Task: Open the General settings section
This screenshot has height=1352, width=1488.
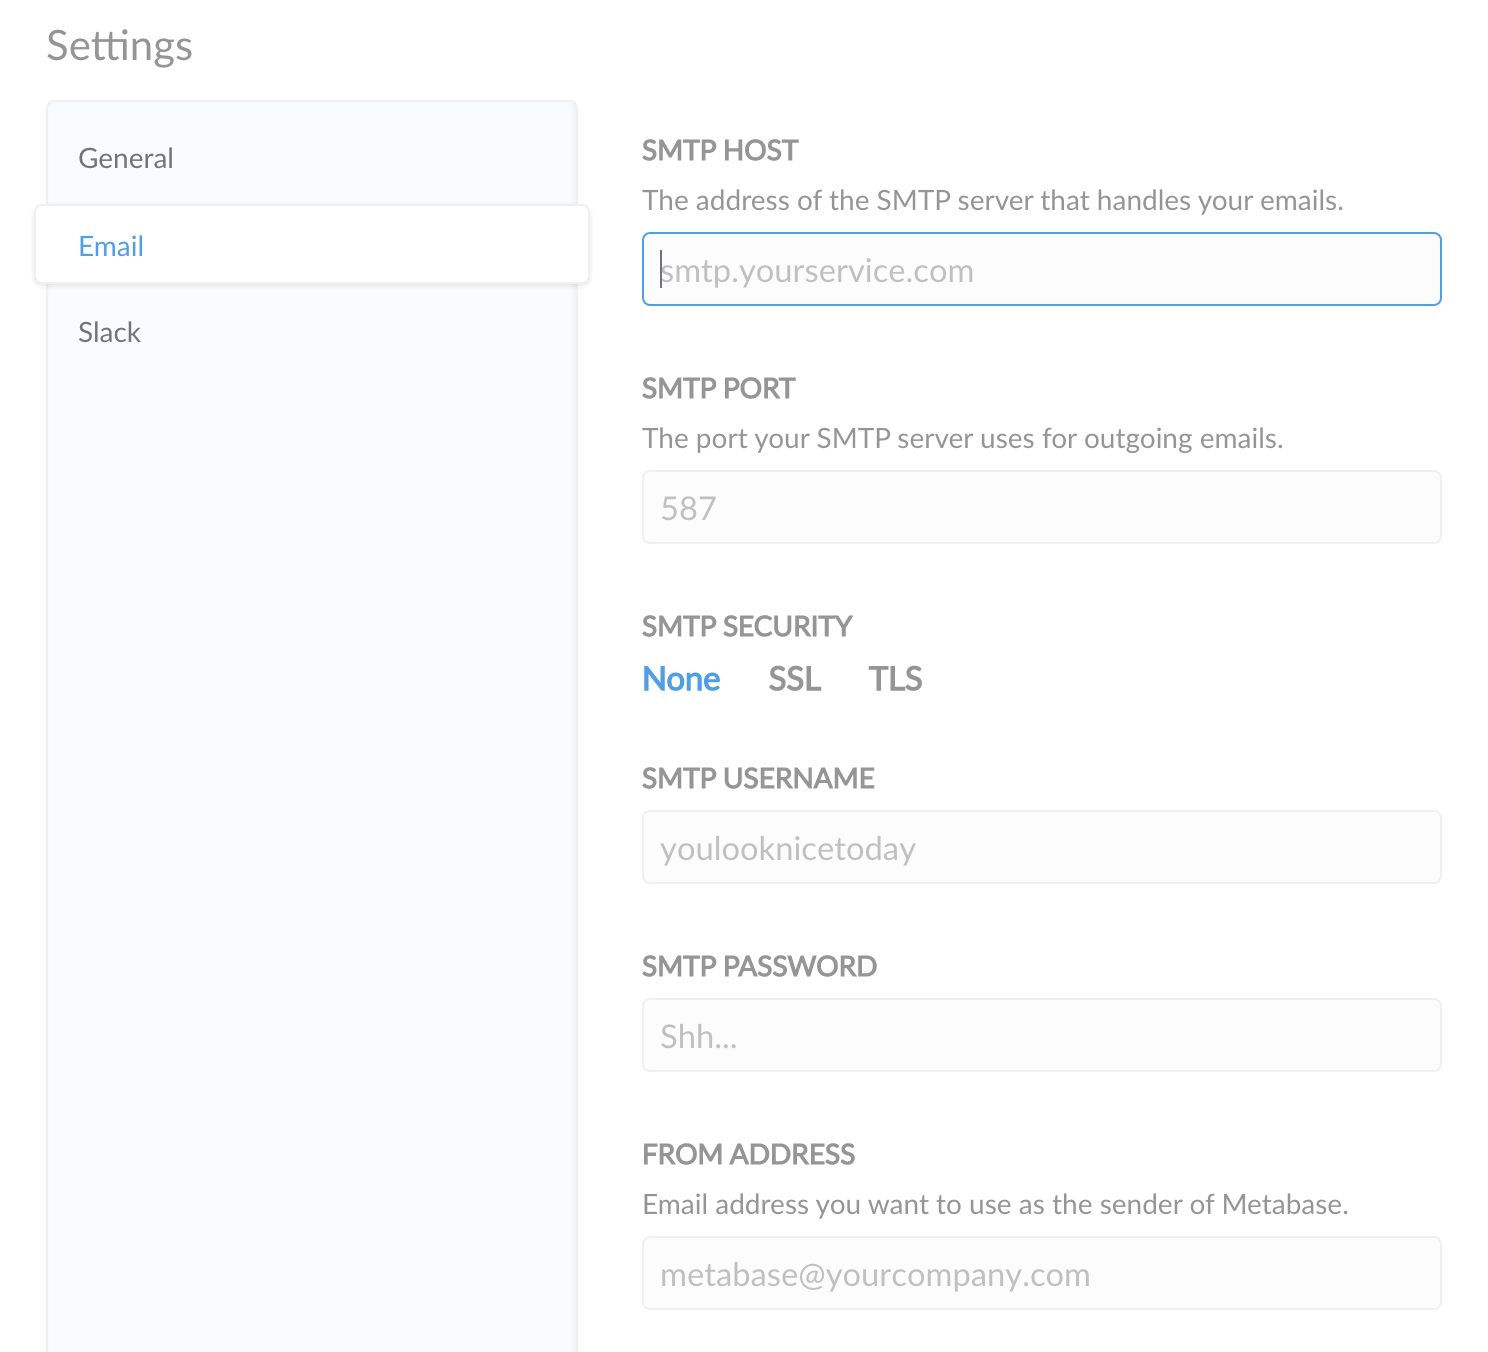Action: (x=126, y=158)
